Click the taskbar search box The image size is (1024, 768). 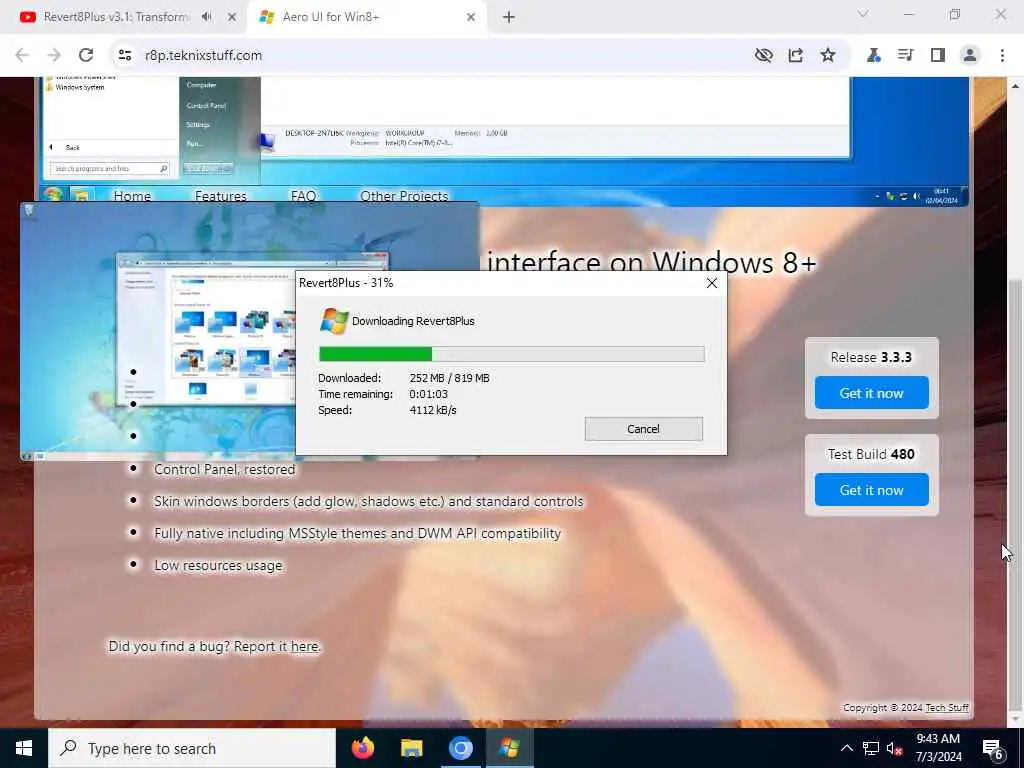click(192, 748)
